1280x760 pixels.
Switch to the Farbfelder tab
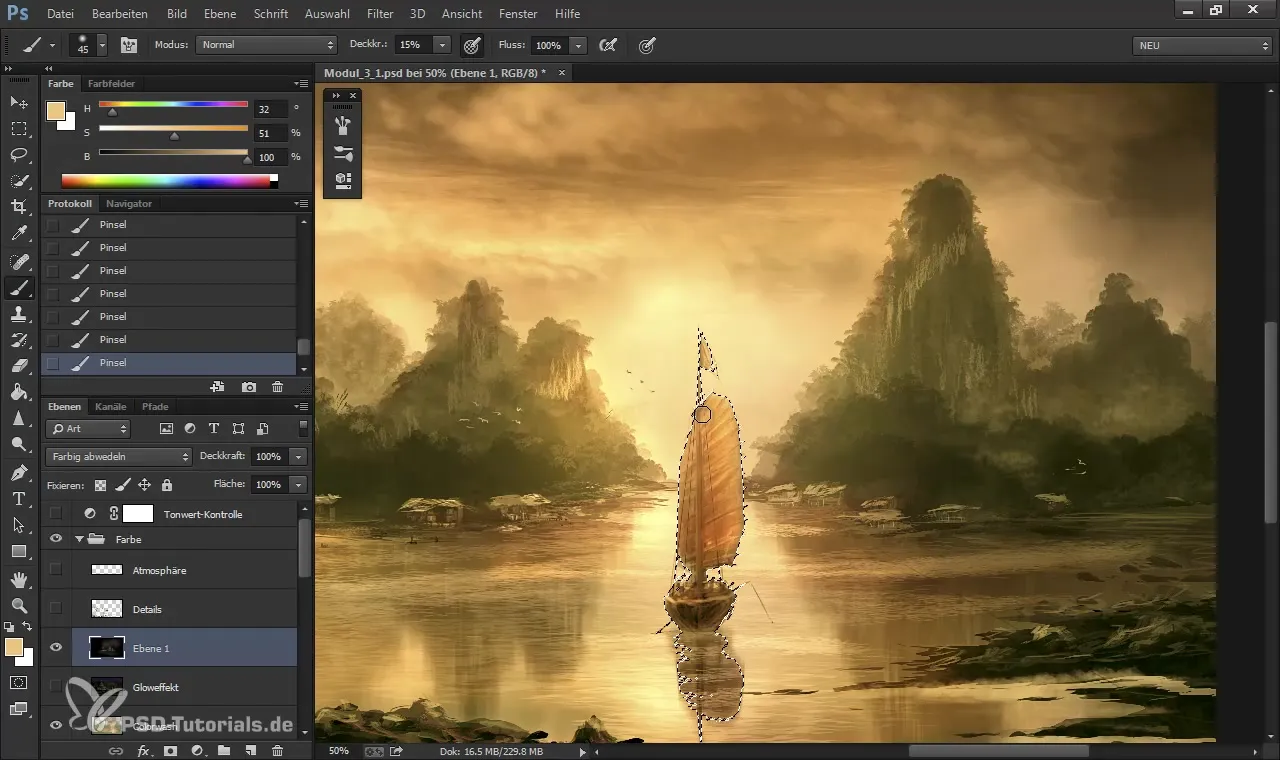click(x=111, y=83)
